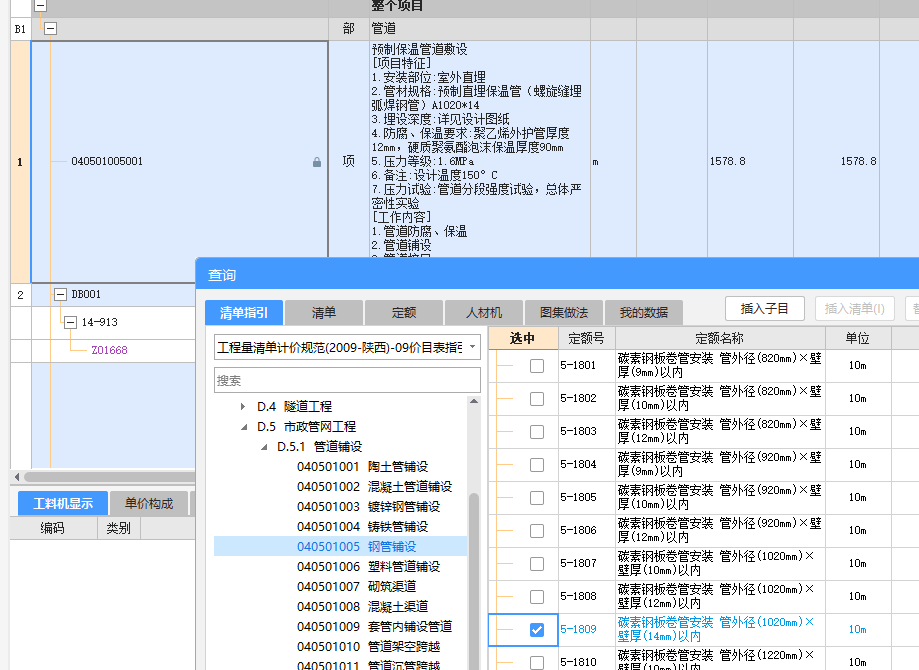Tick checkbox for quota 5-1801
Screen dimensions: 919x670
tap(537, 366)
